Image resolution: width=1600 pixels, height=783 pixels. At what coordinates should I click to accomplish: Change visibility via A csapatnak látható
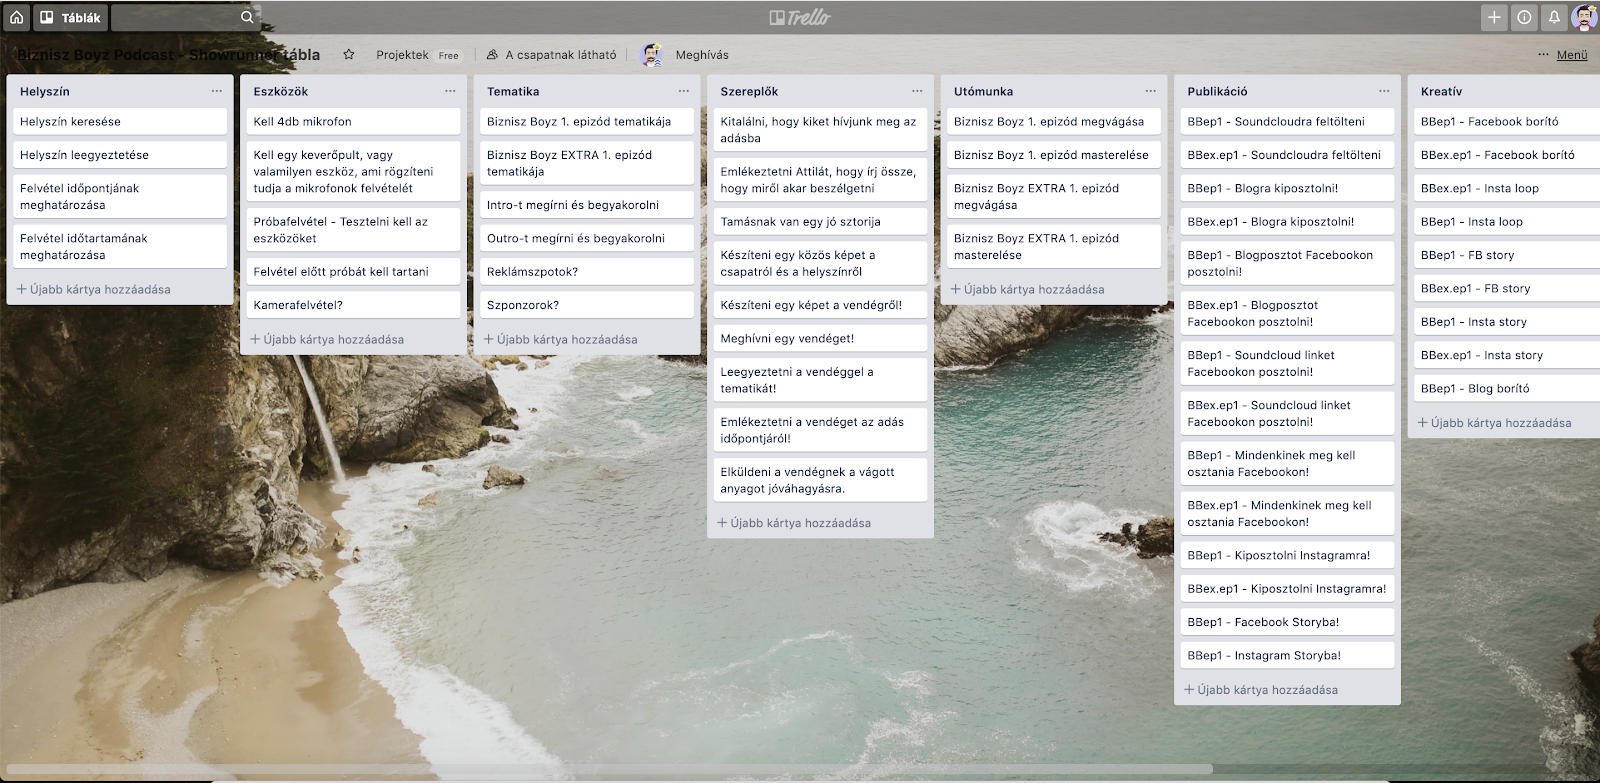pos(552,55)
